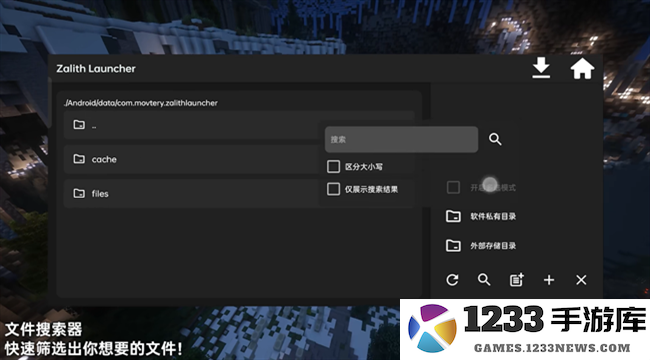Viewport: 650px width, 360px height.
Task: Click the add-file document icon
Action: (517, 280)
